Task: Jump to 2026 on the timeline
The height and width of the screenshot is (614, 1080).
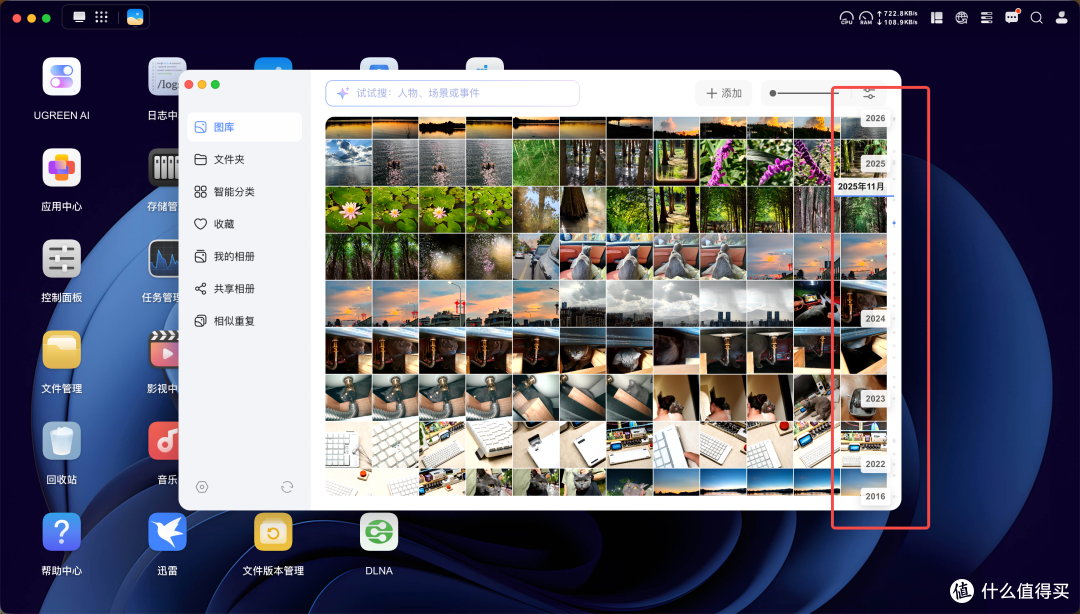Action: coord(875,119)
